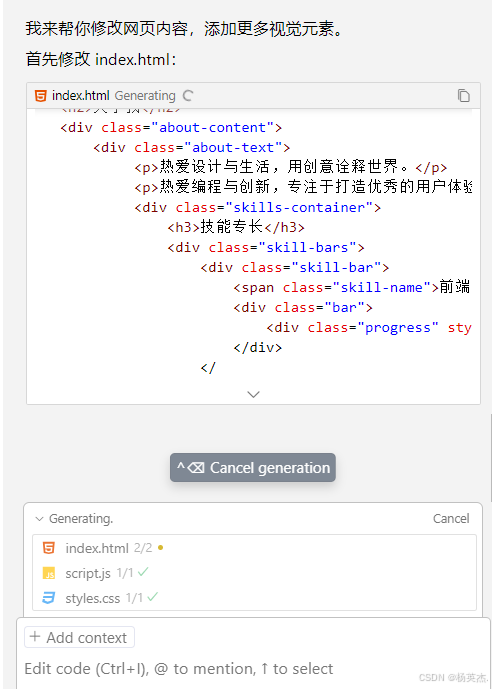Click the 首先修改 index.html text
Viewport: 492px width, 689px height.
[x=101, y=59]
